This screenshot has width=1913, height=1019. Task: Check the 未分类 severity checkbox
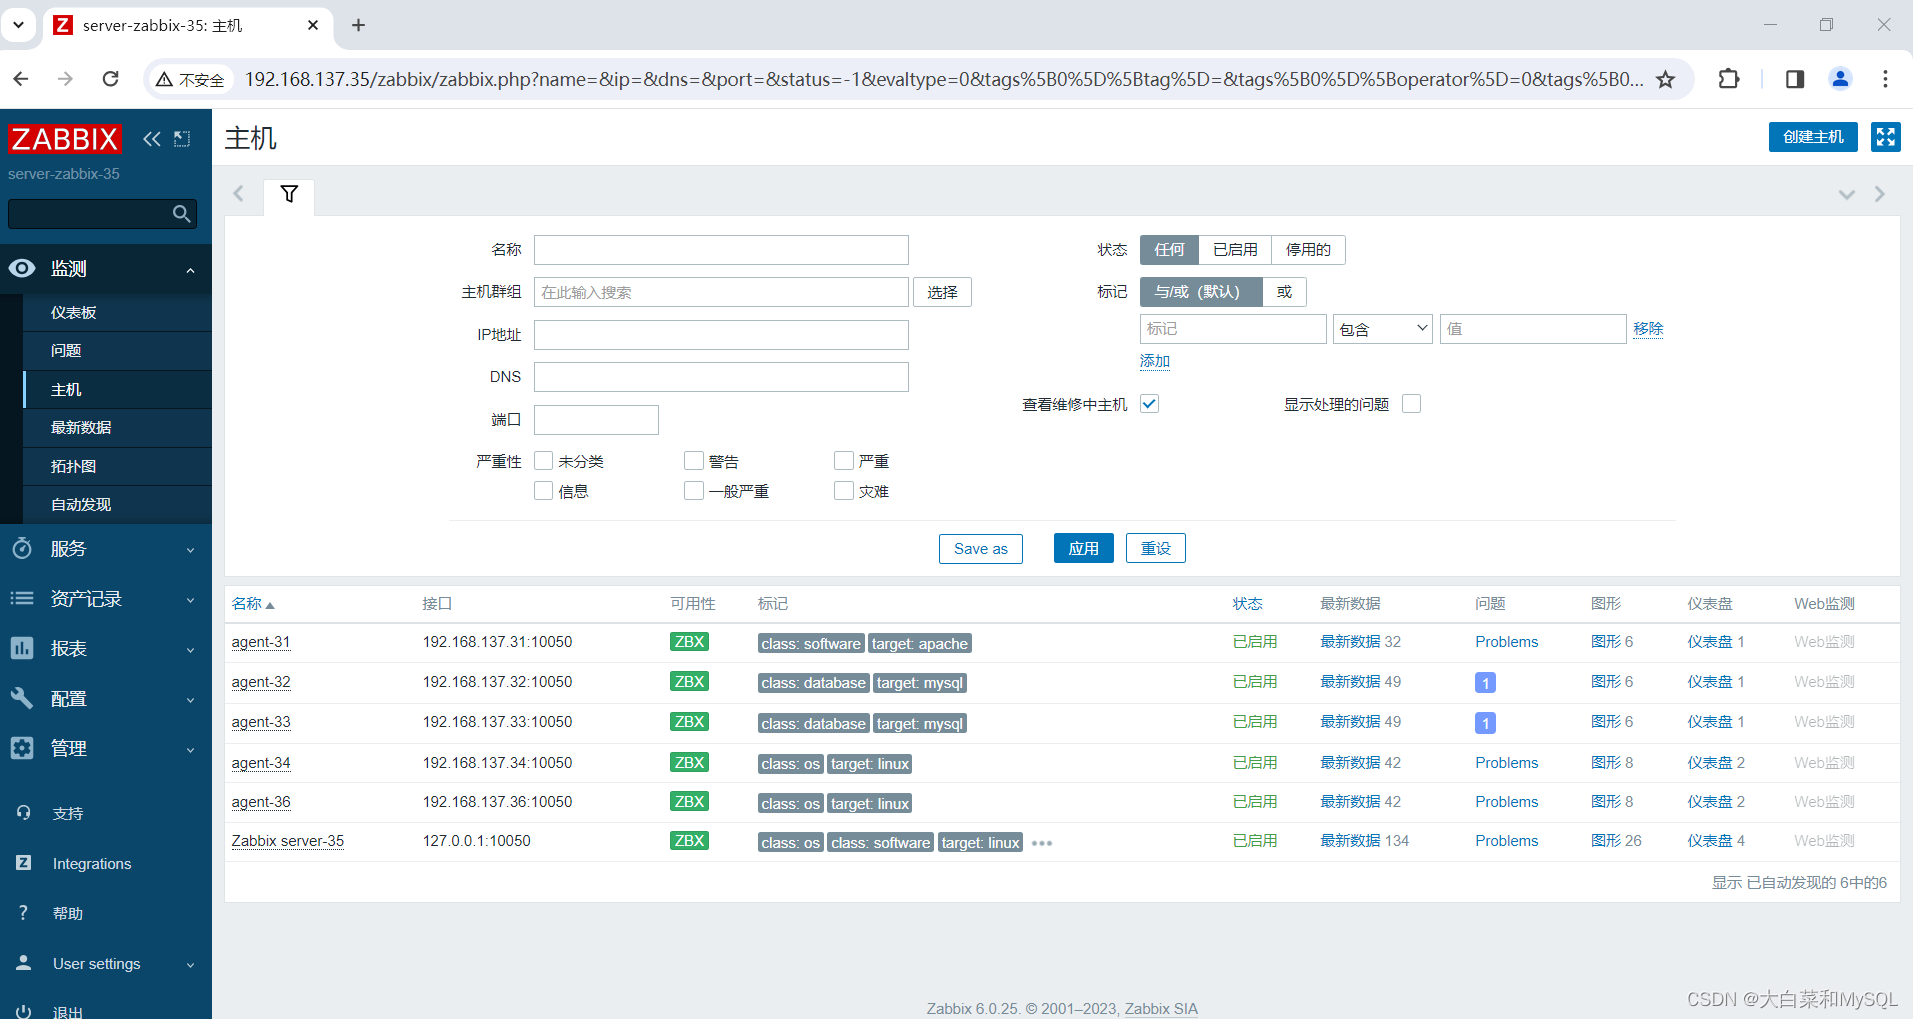[544, 460]
